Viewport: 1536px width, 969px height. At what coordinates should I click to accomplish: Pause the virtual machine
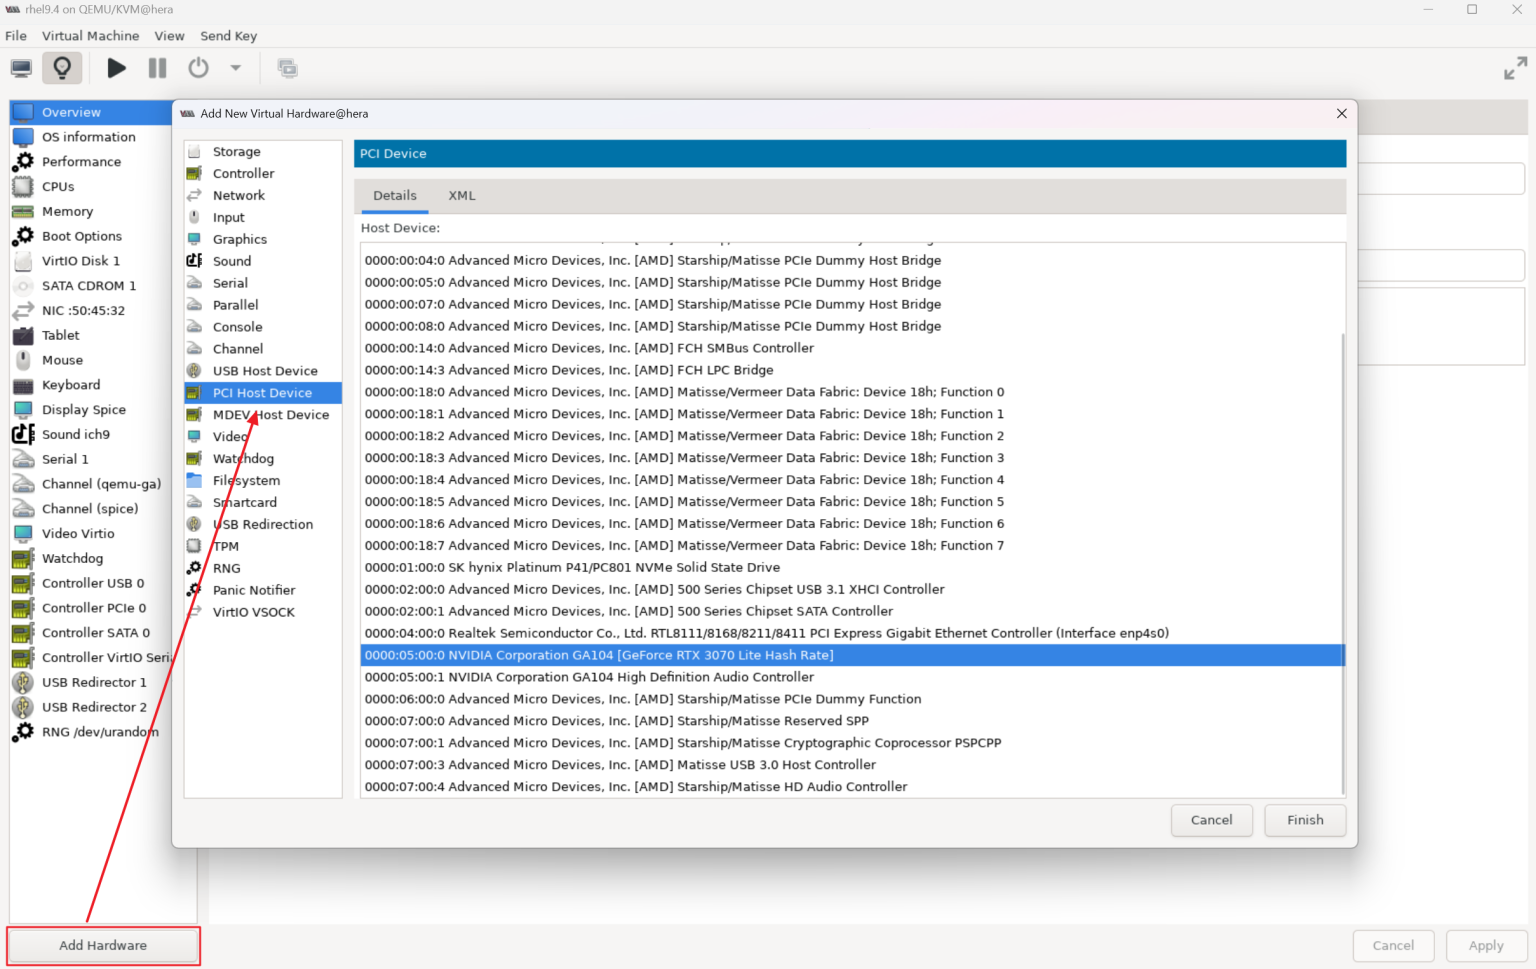point(157,68)
